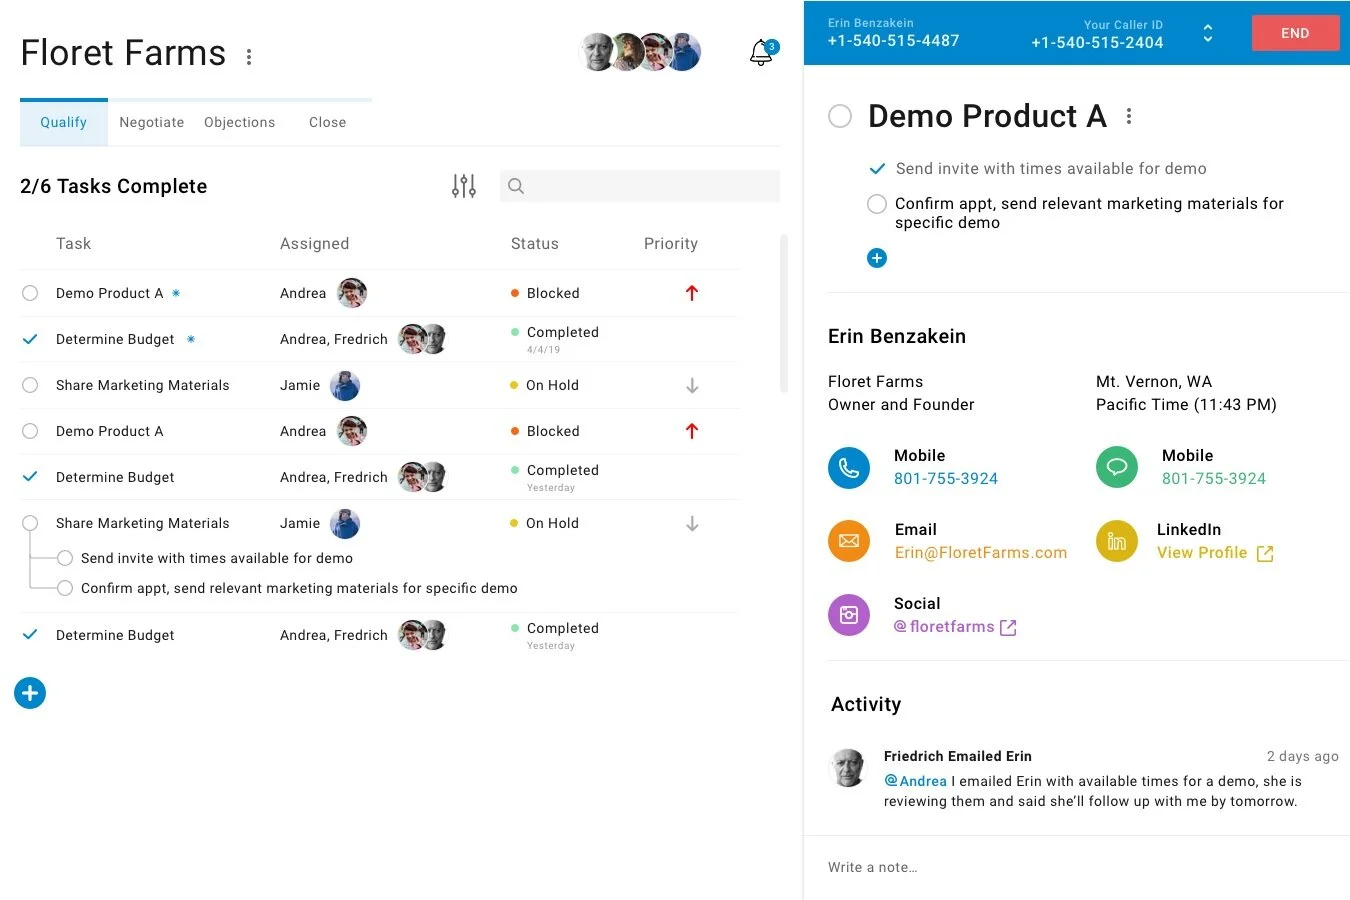Click On Hold status of first Share Marketing Materials
1350x900 pixels.
(545, 385)
